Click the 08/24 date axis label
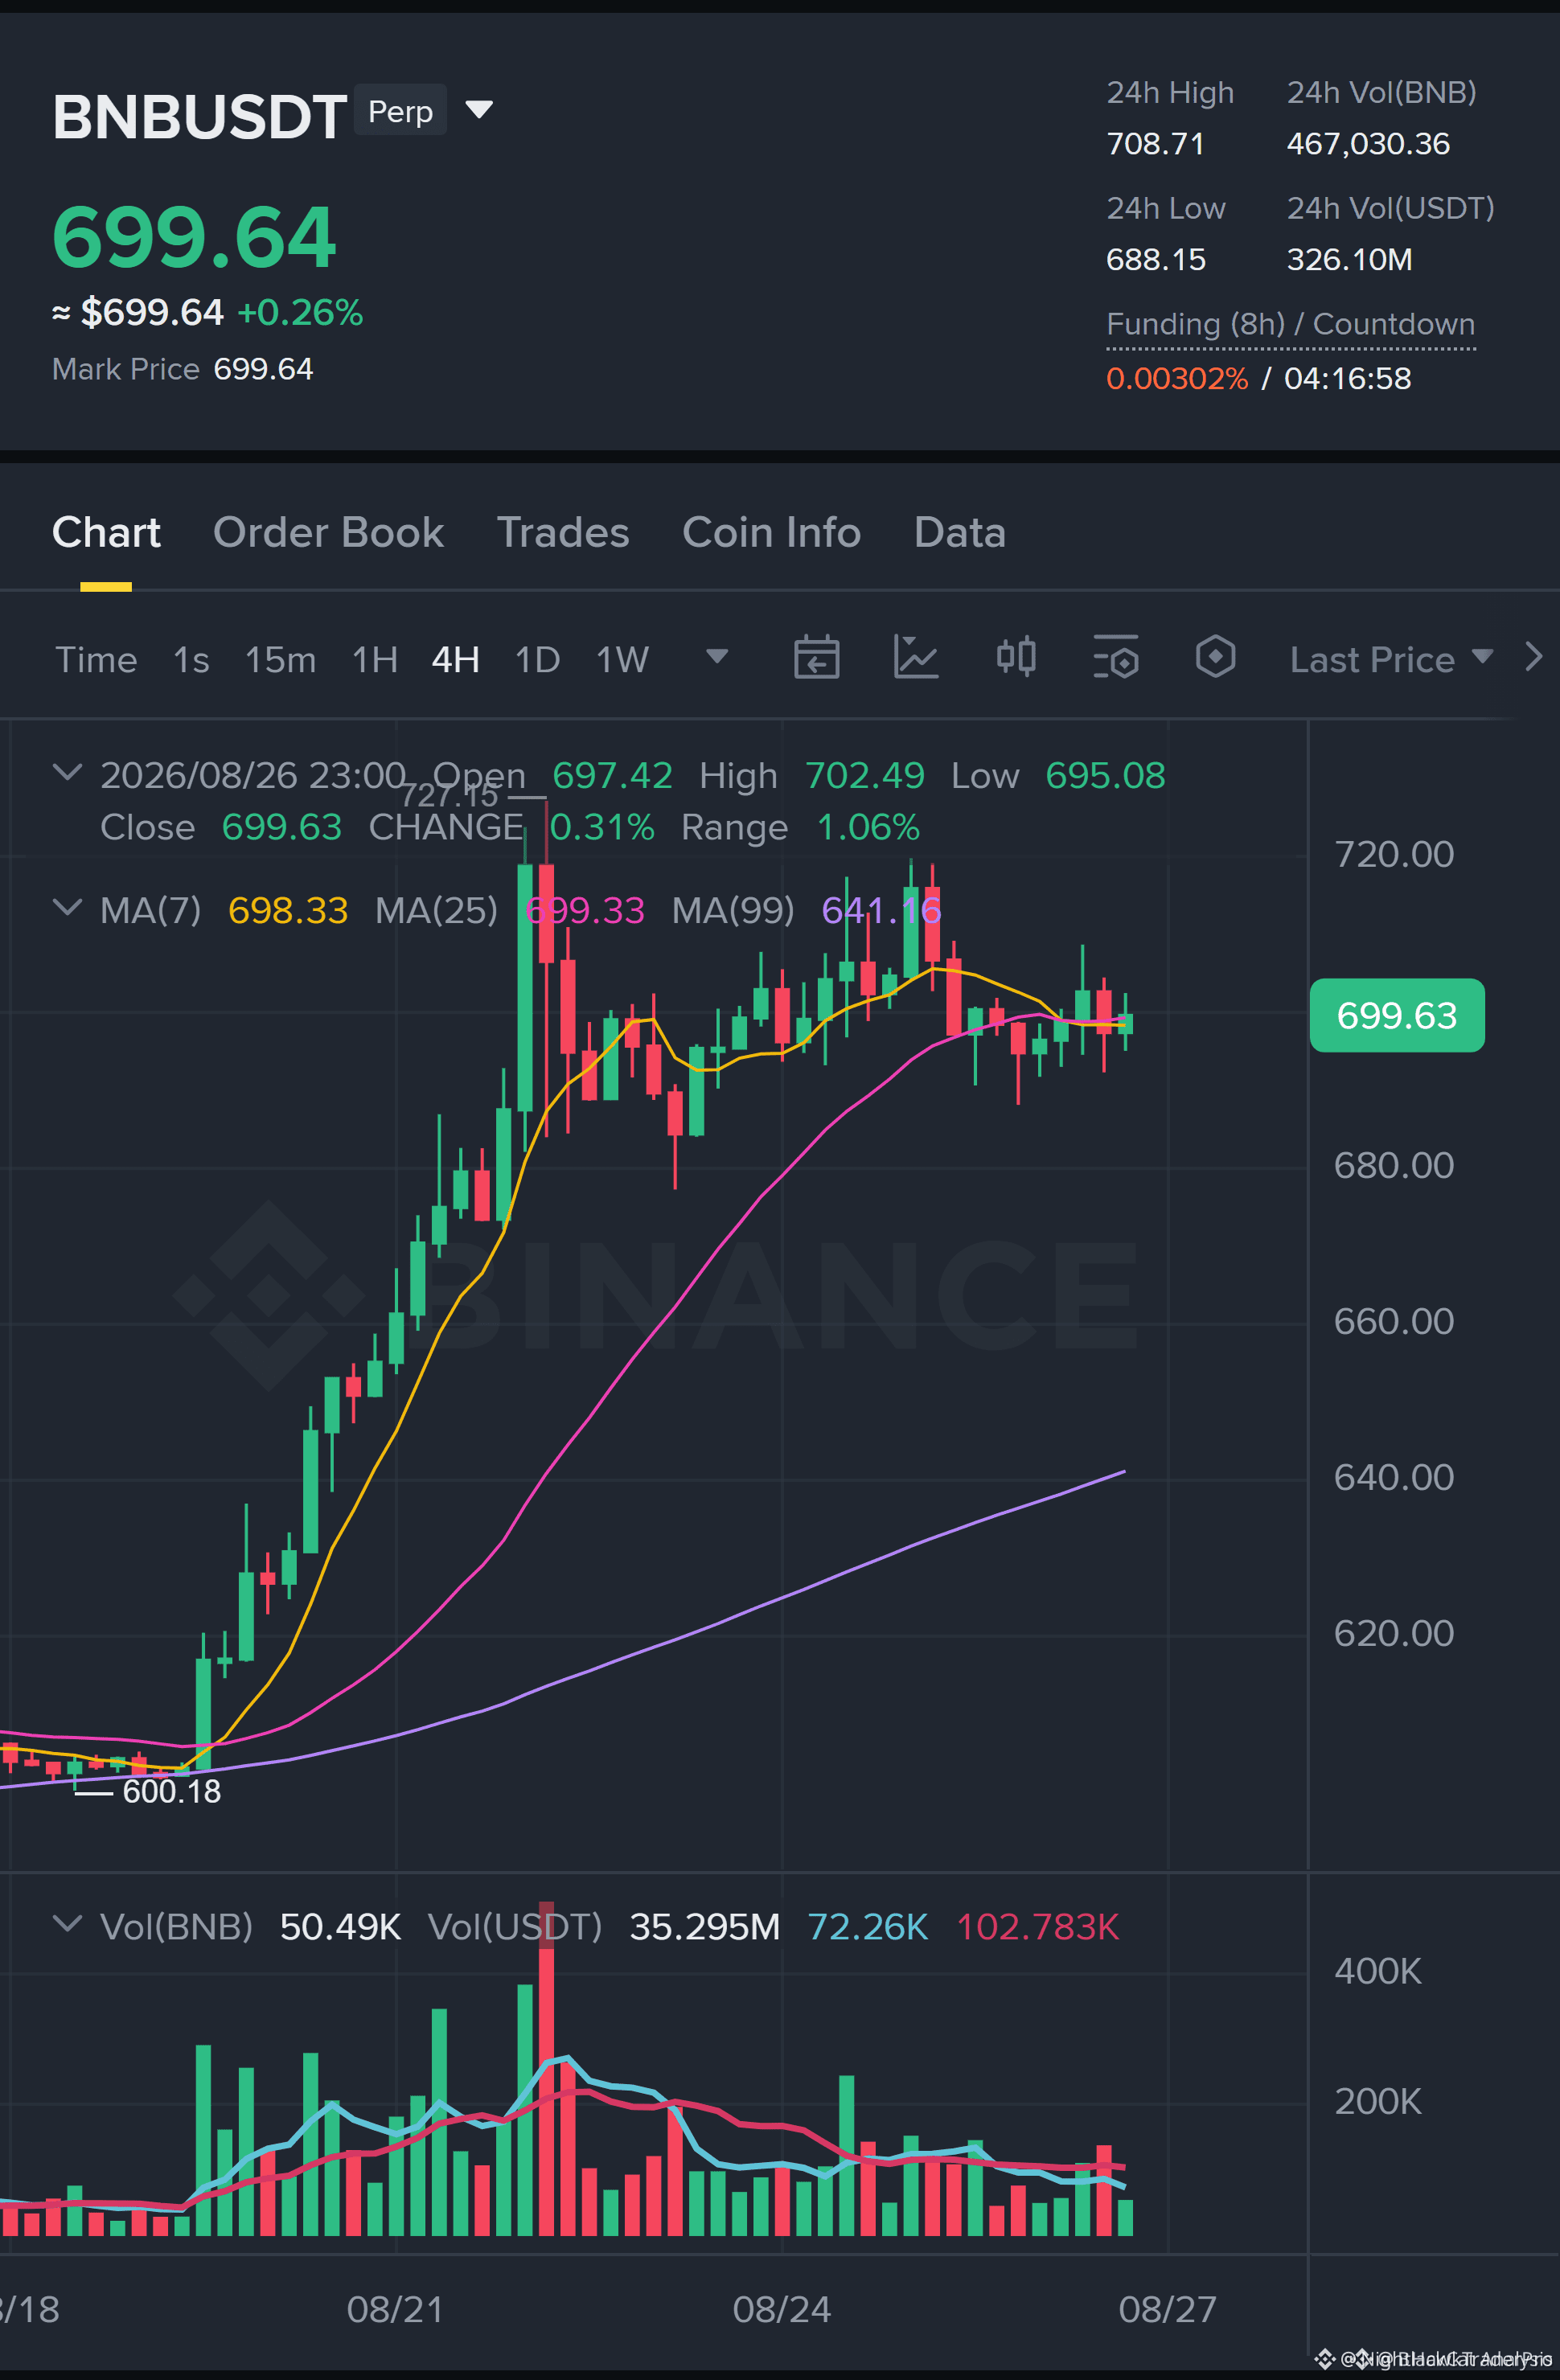 pos(781,2309)
